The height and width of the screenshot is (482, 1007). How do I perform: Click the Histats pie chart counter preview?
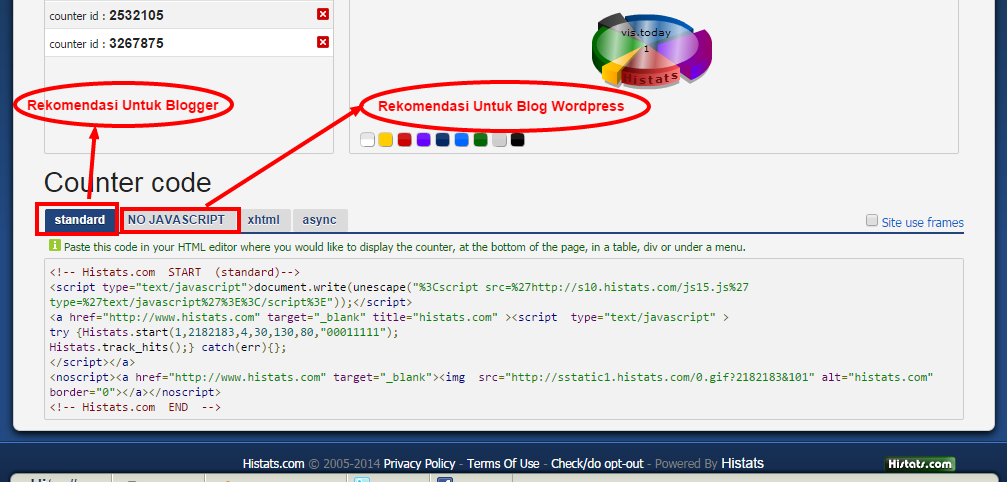(651, 49)
